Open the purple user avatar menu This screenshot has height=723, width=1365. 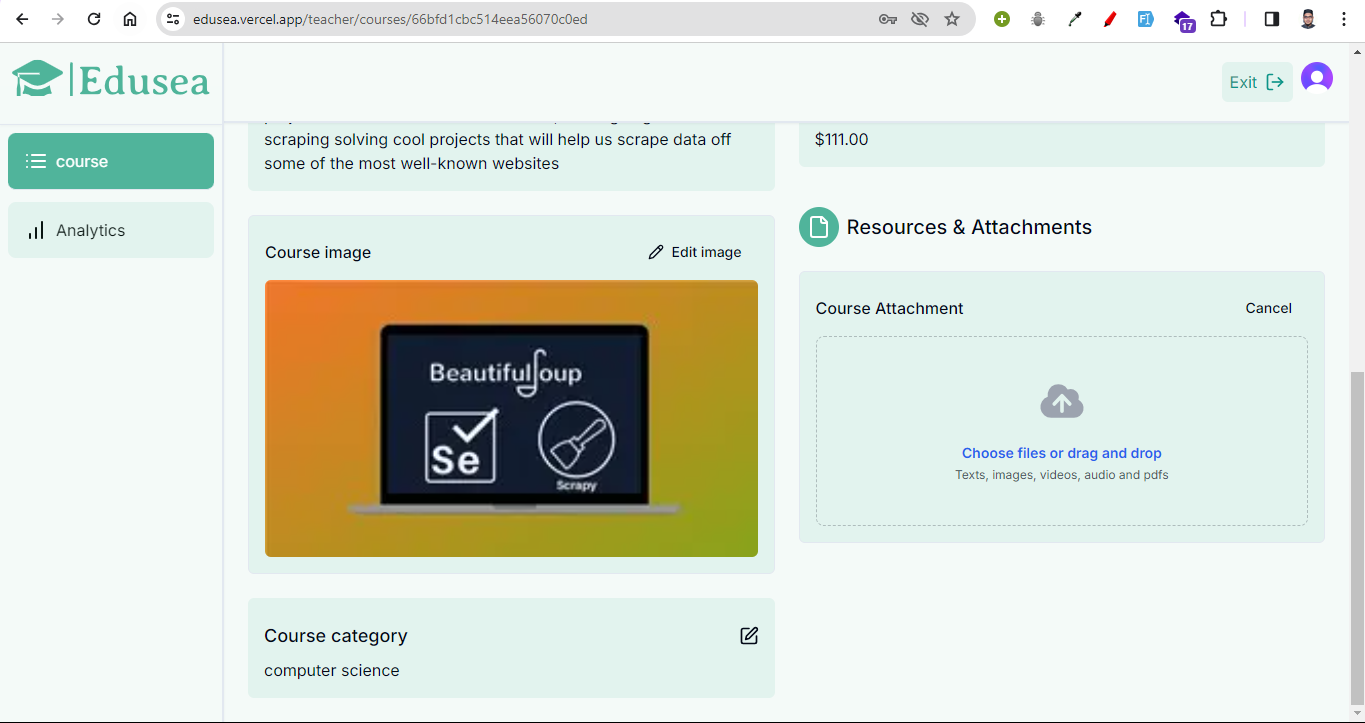pyautogui.click(x=1317, y=77)
